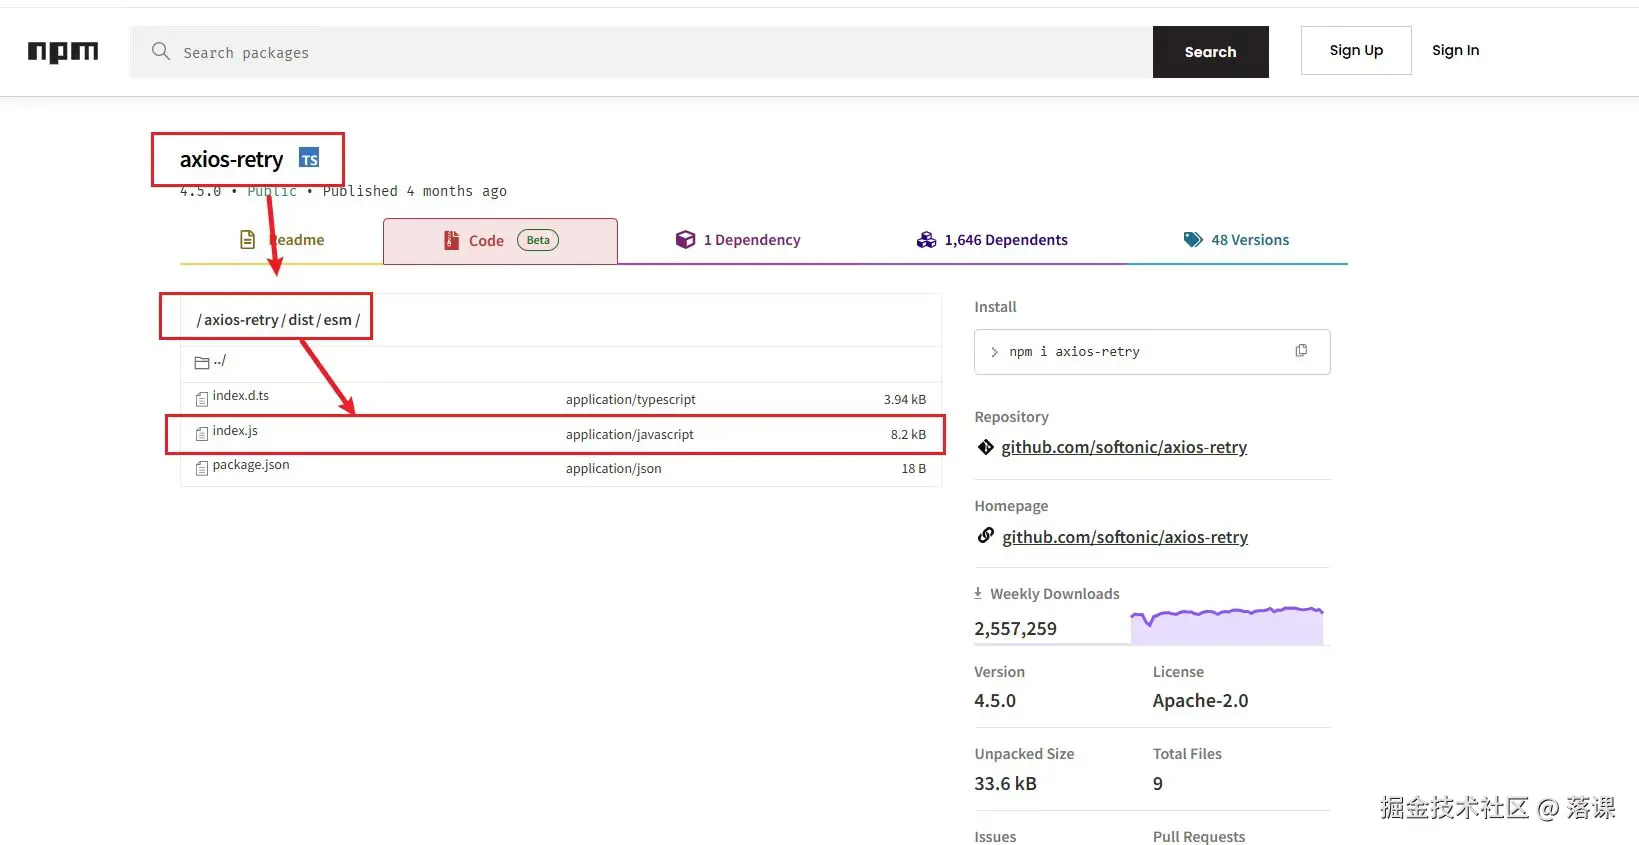Click the Versions tags icon
1639x845 pixels.
point(1193,239)
